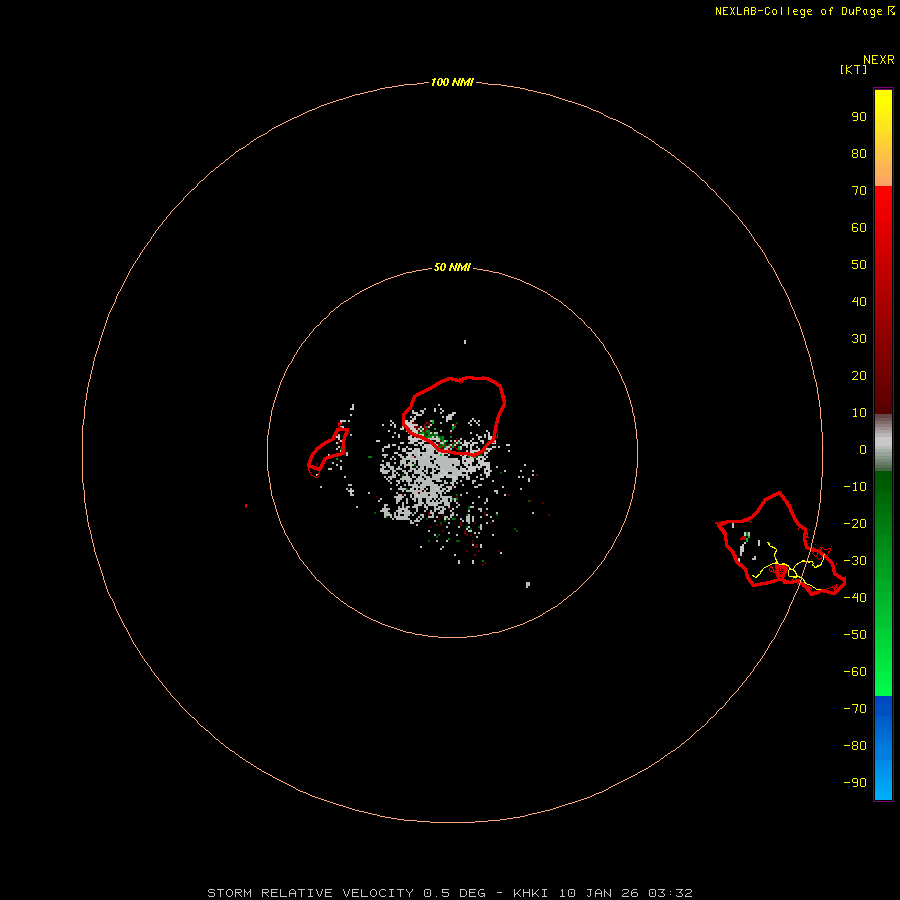This screenshot has width=900, height=900.
Task: Click the blue segment of color bar
Action: (x=883, y=747)
